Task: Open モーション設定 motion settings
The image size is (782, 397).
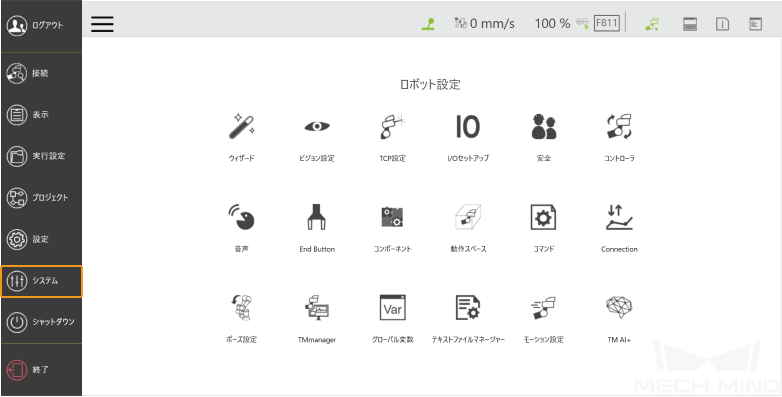Action: (x=544, y=308)
